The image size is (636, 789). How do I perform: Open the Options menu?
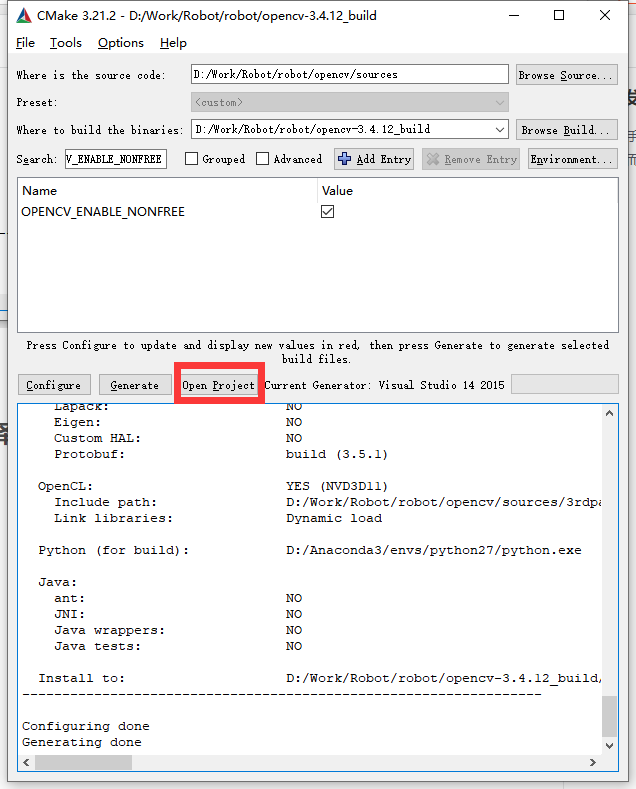click(121, 43)
